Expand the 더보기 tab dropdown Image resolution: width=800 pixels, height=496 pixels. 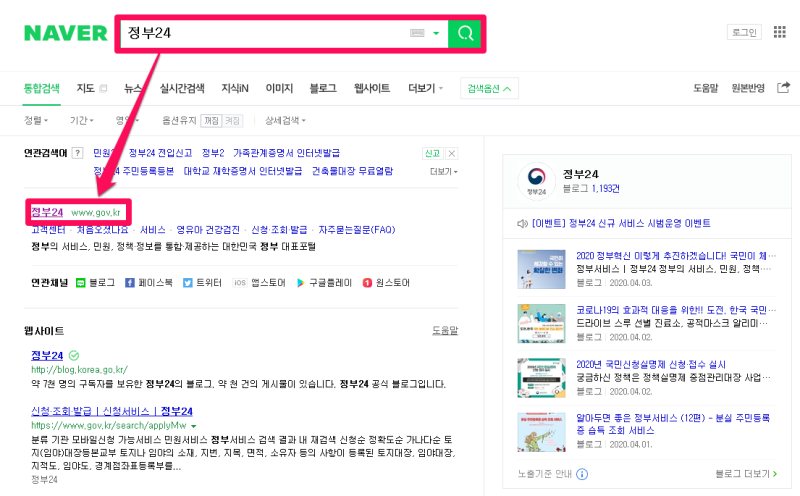coord(425,88)
